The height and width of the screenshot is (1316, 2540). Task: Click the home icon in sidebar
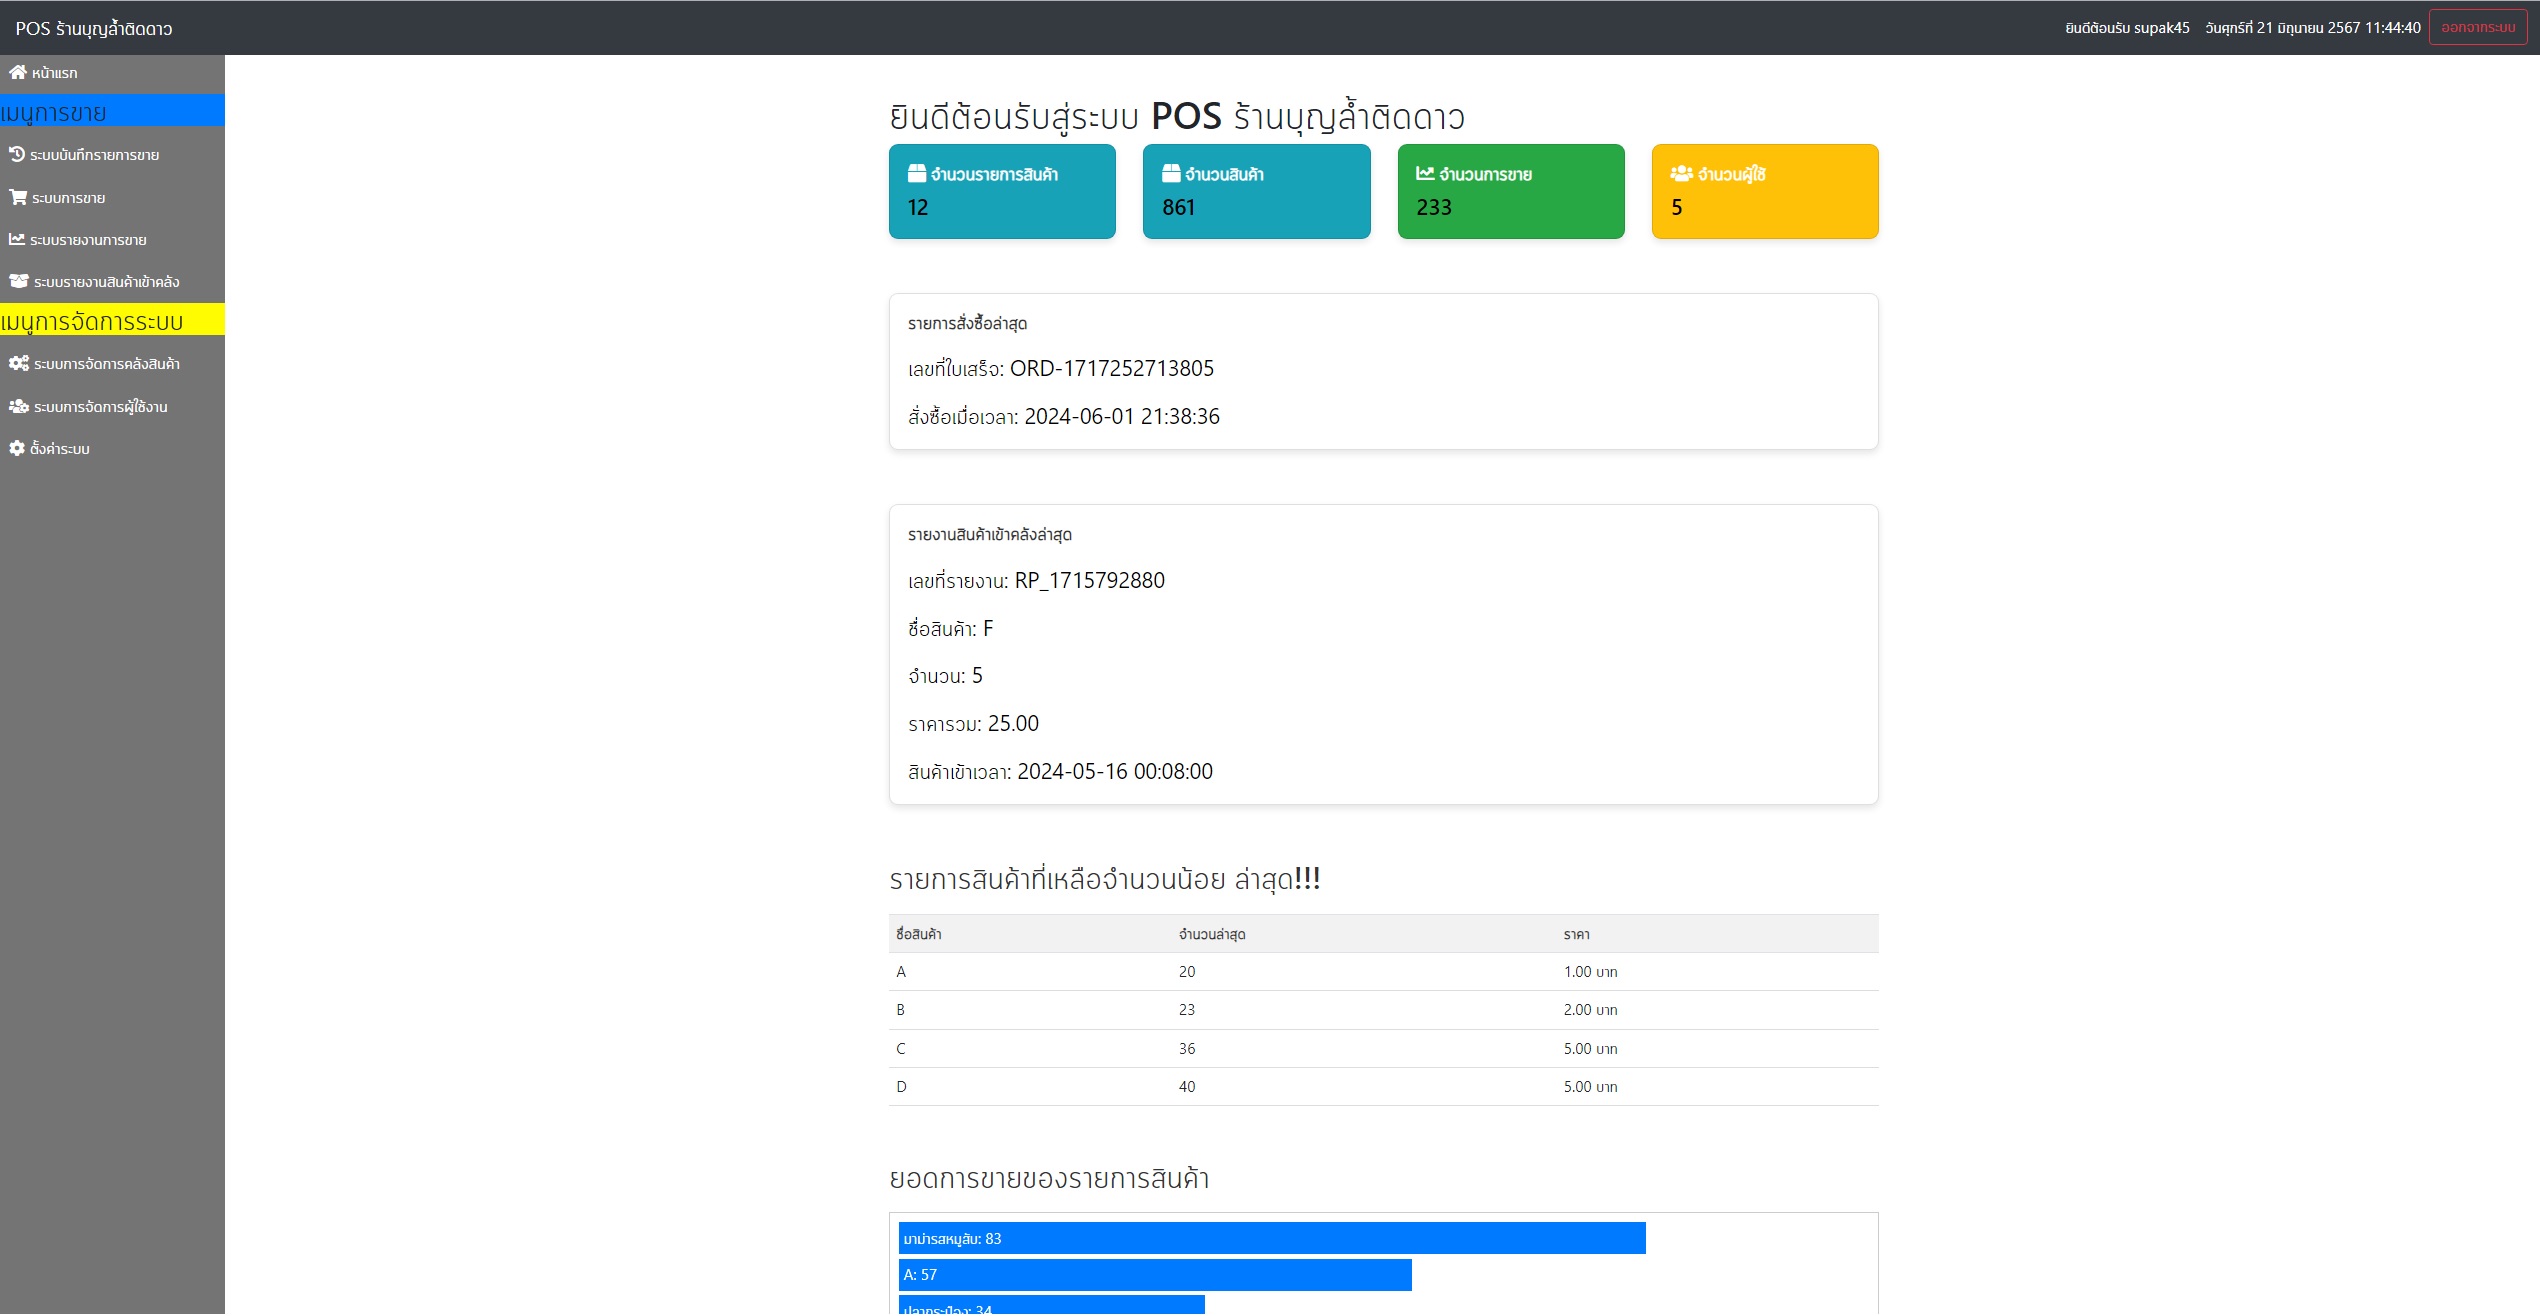click(x=17, y=72)
